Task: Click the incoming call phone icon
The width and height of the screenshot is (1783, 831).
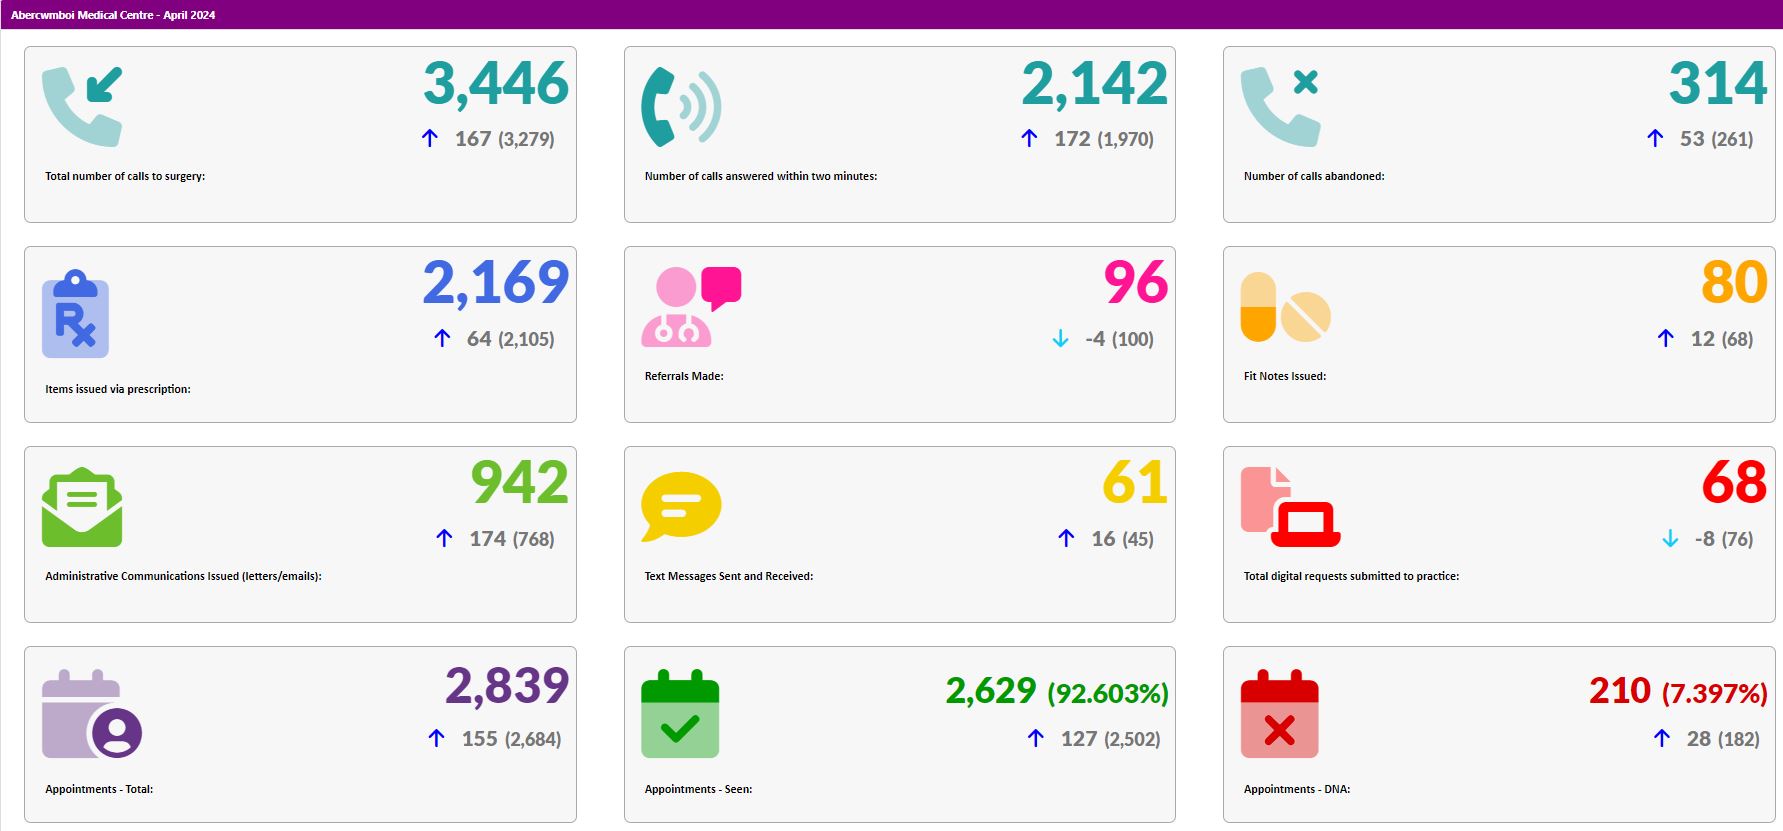Action: coord(82,107)
